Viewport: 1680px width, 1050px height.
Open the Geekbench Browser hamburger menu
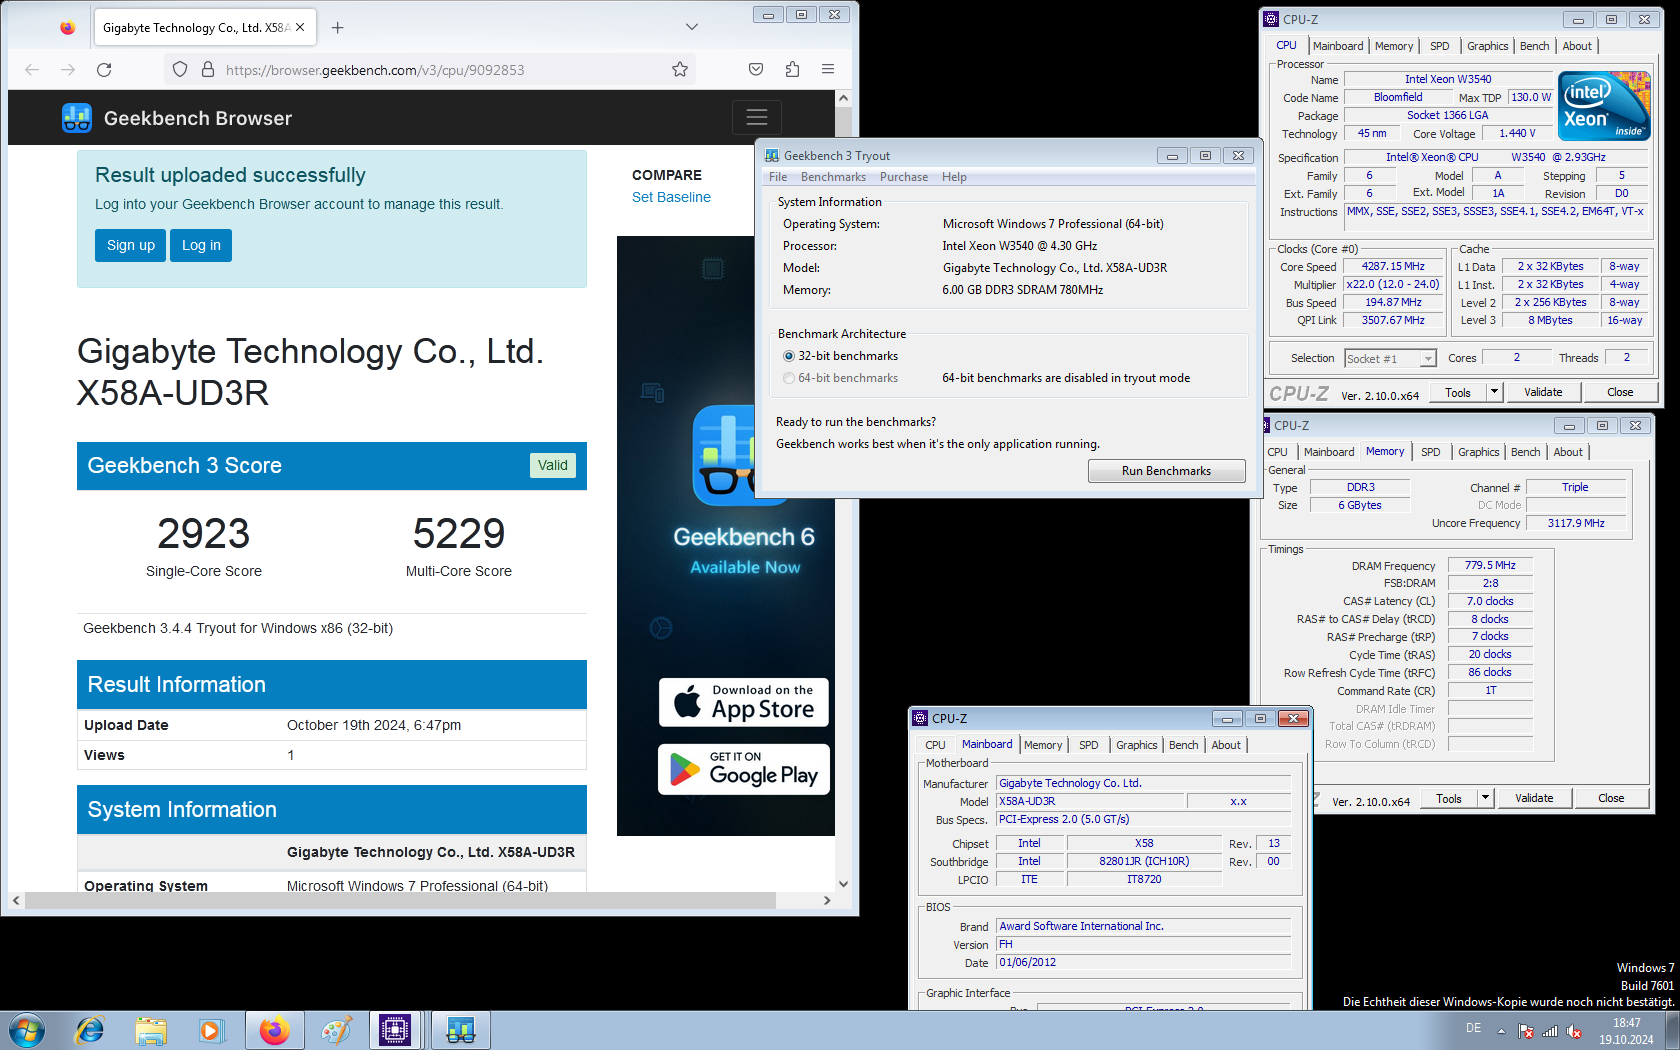(757, 117)
